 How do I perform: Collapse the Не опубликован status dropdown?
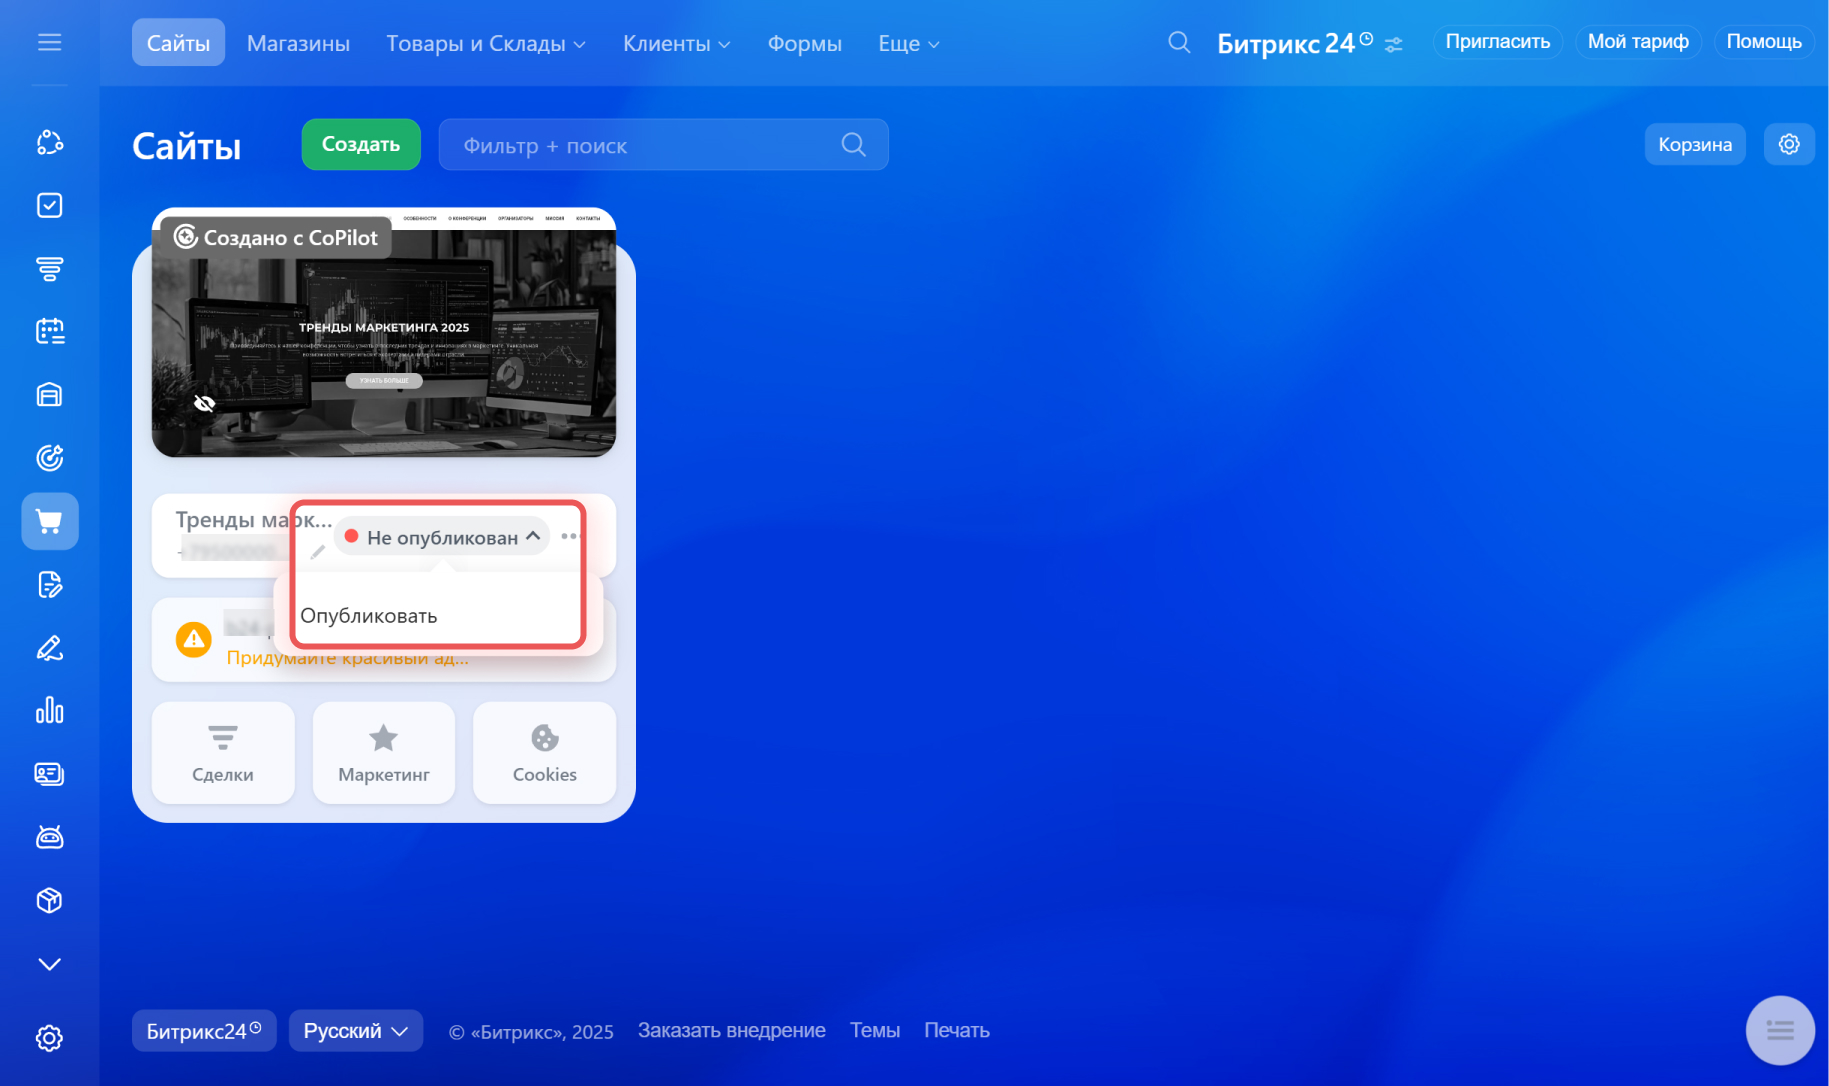[442, 537]
